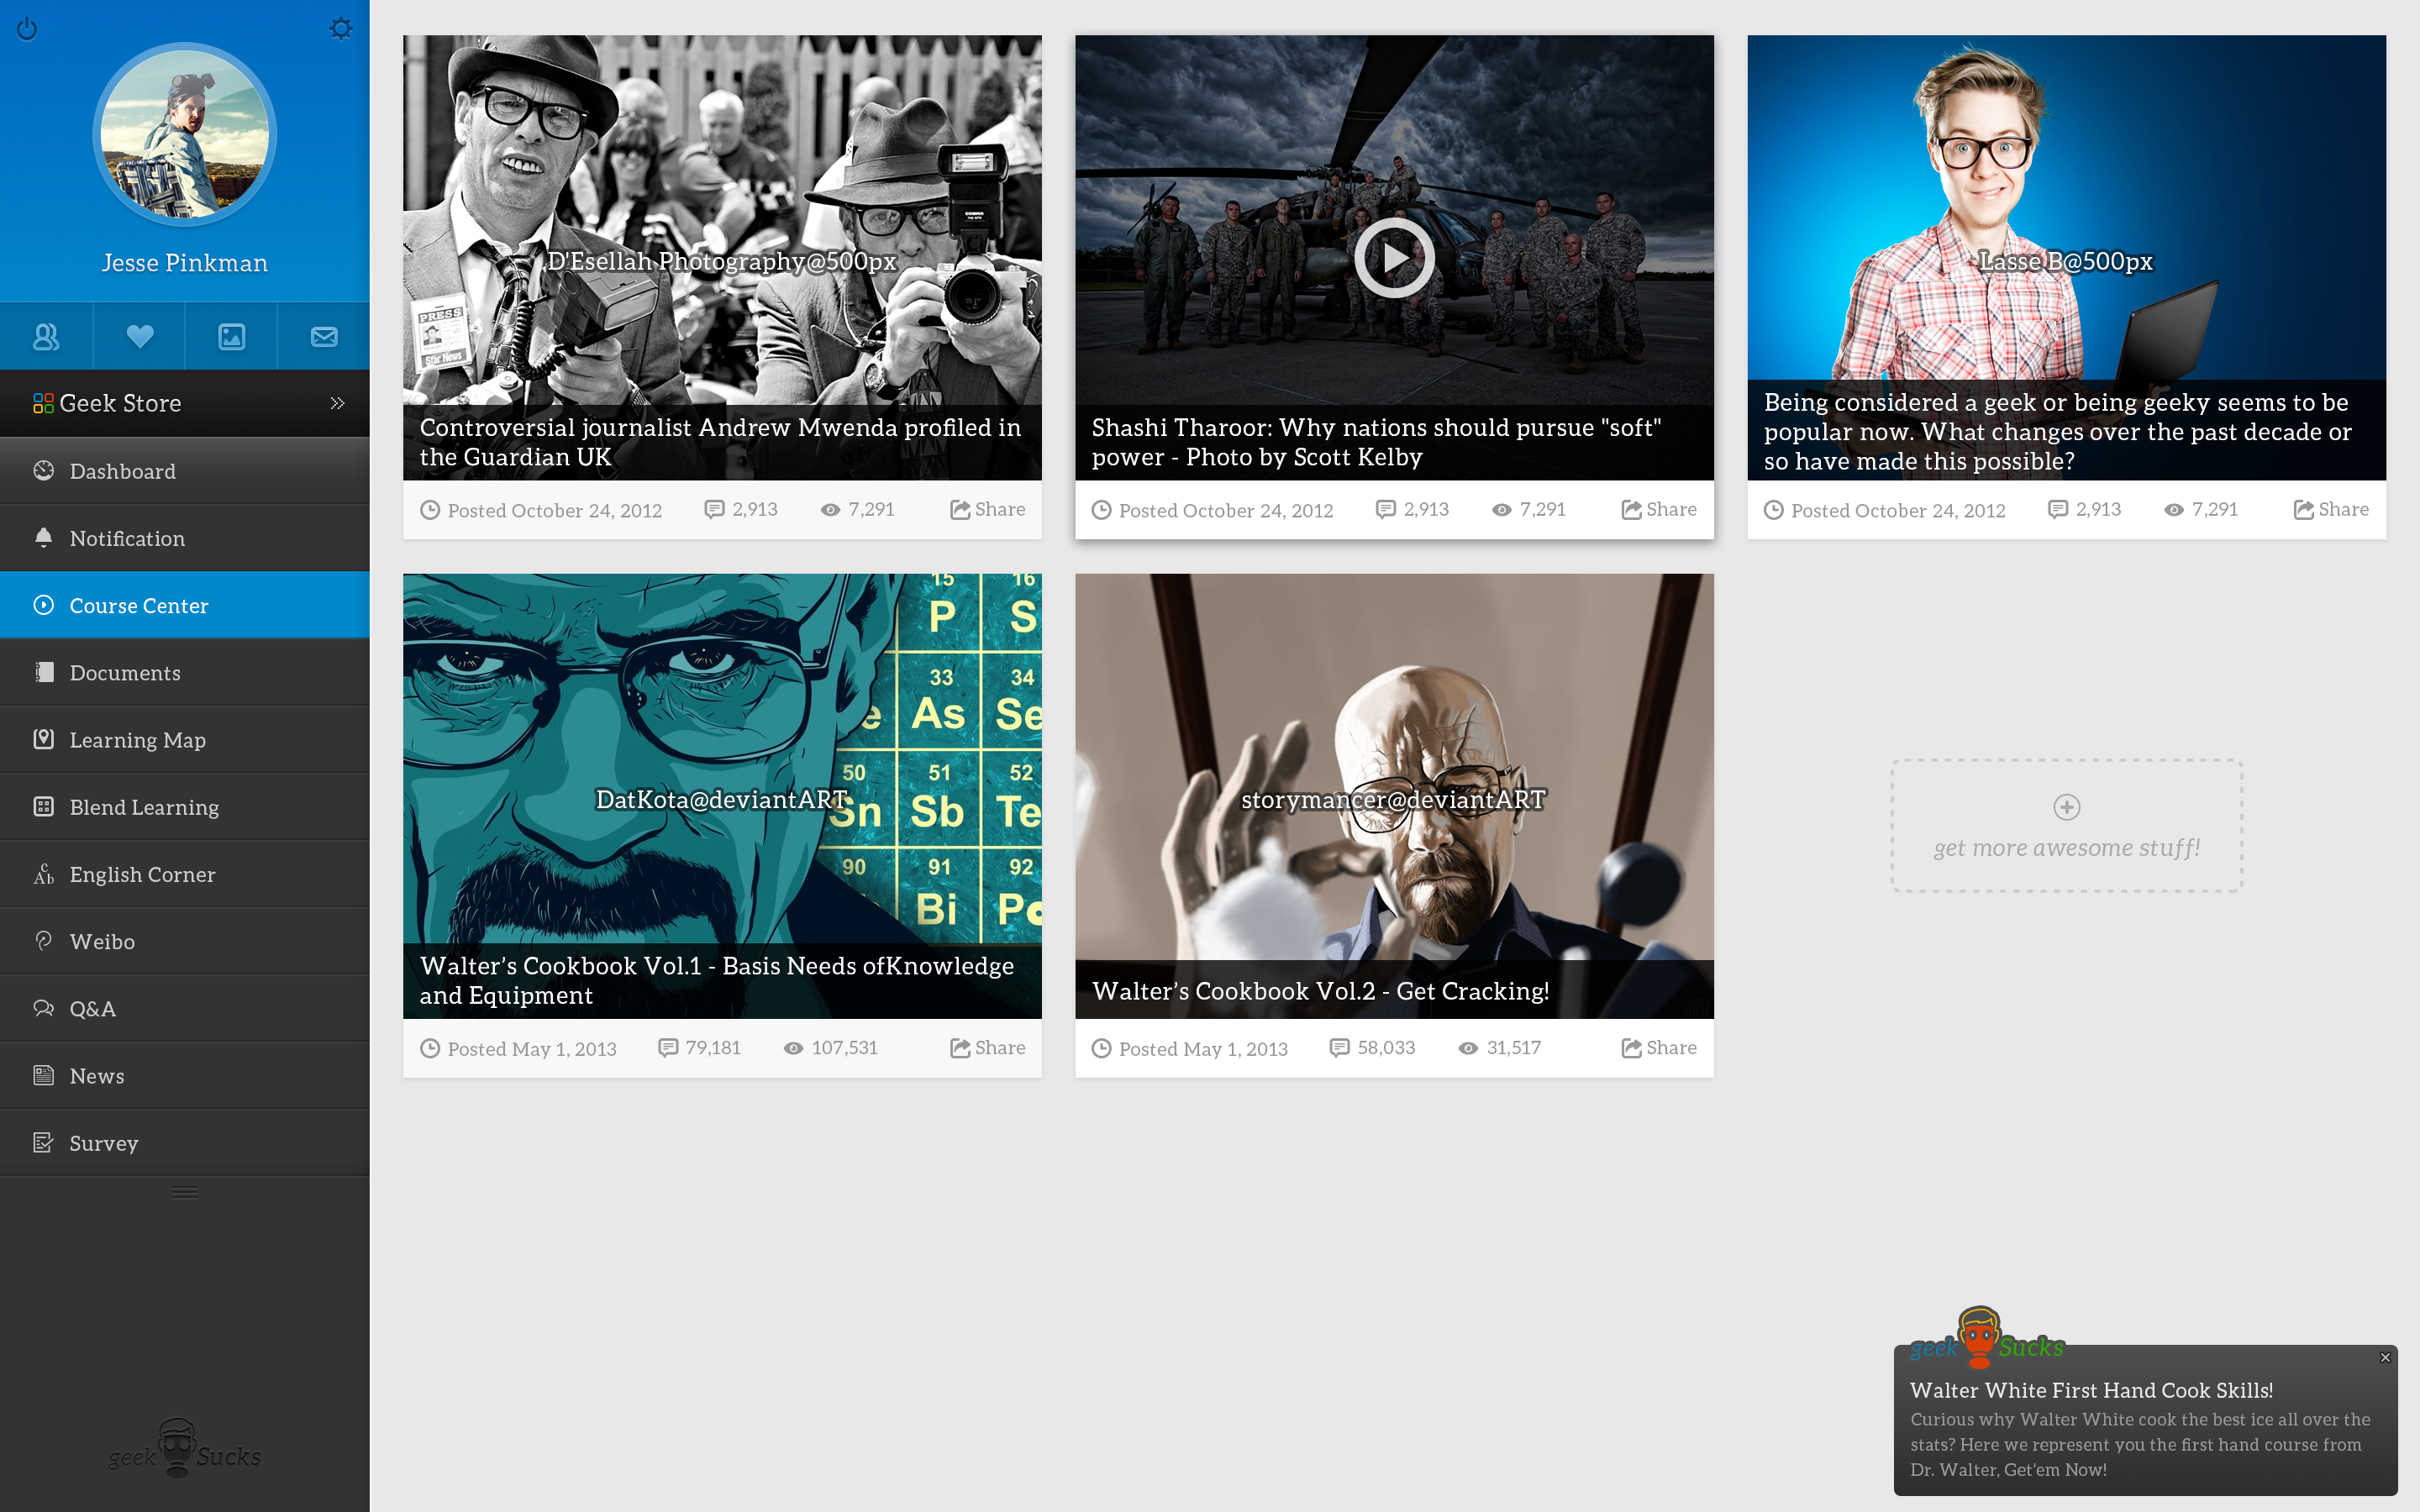Click the power icon in sidebar header

[27, 29]
